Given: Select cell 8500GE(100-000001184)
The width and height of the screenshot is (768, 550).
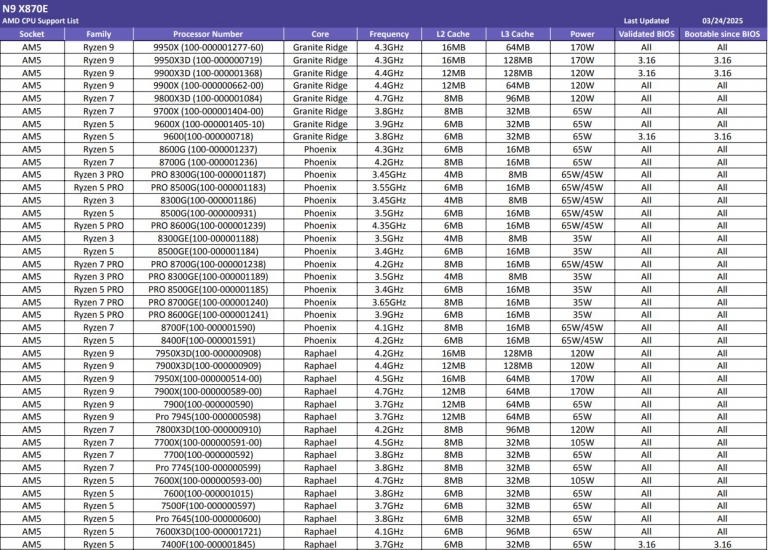Looking at the screenshot, I should click(208, 251).
